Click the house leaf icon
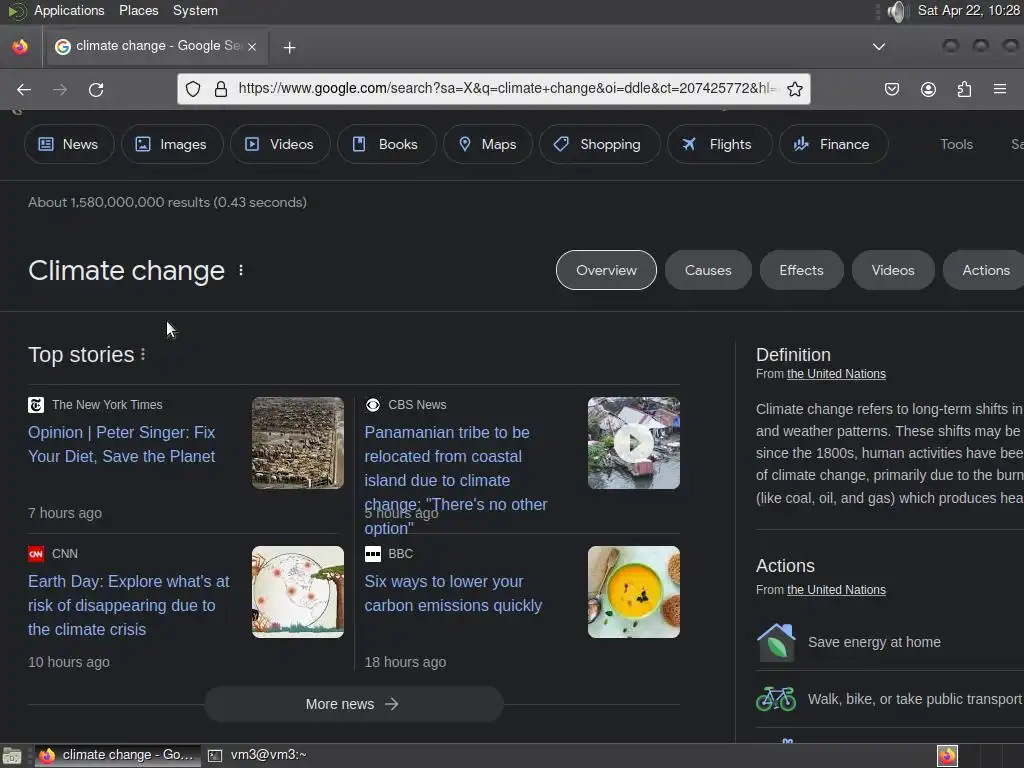The image size is (1024, 768). (x=776, y=642)
